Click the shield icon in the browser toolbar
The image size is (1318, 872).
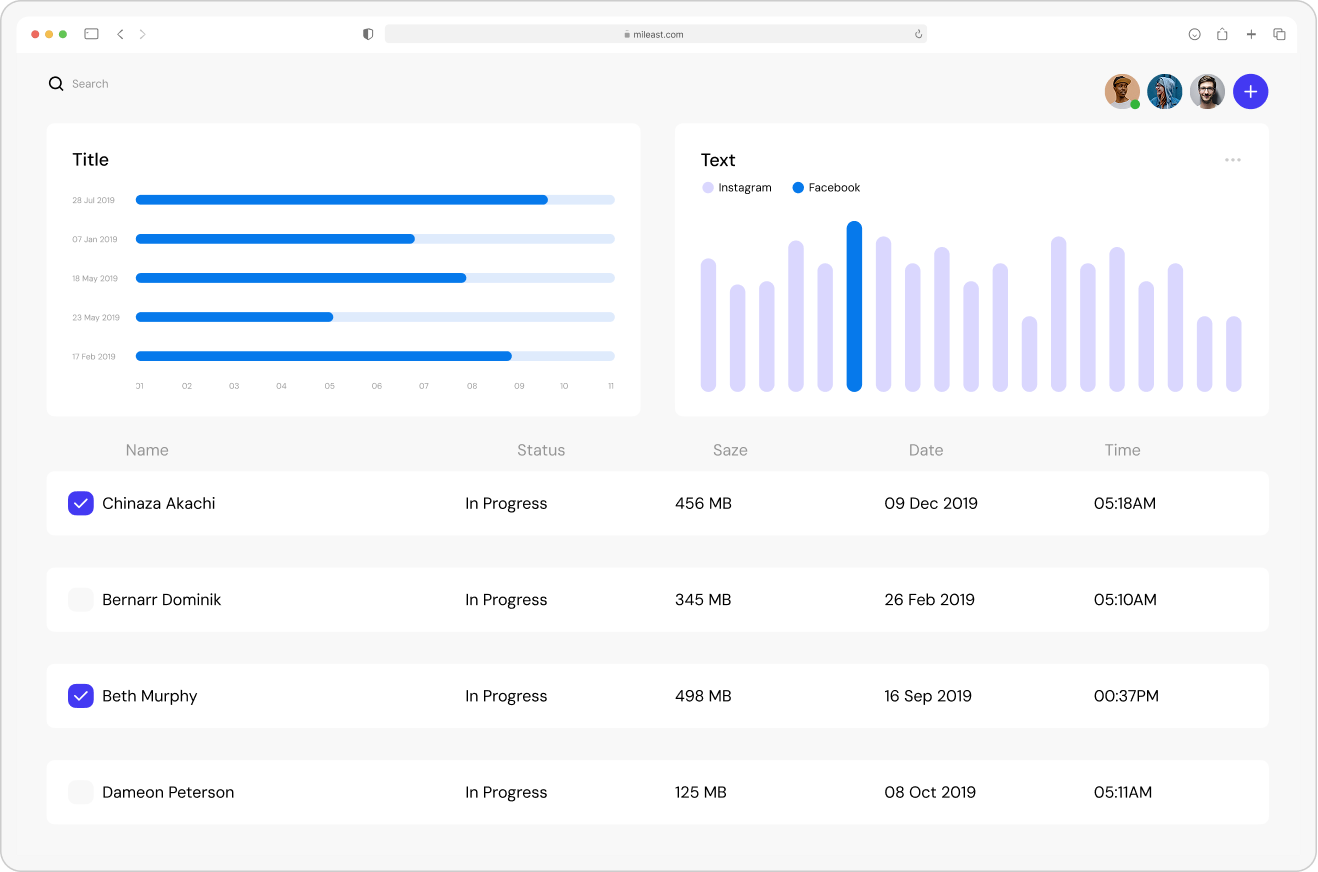coord(368,33)
